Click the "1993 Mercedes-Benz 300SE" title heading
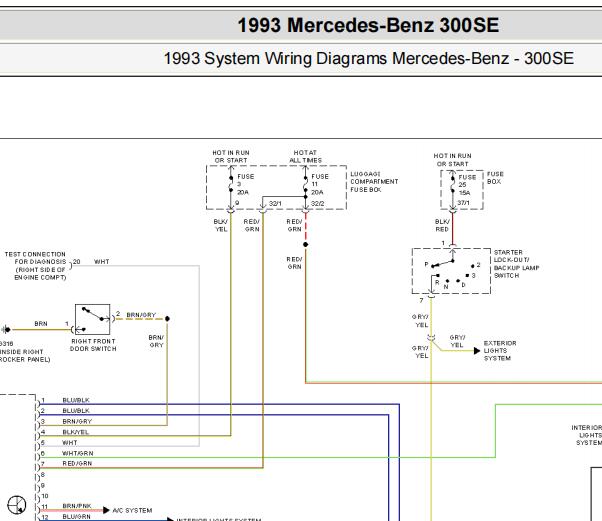602x521 pixels. pos(368,25)
